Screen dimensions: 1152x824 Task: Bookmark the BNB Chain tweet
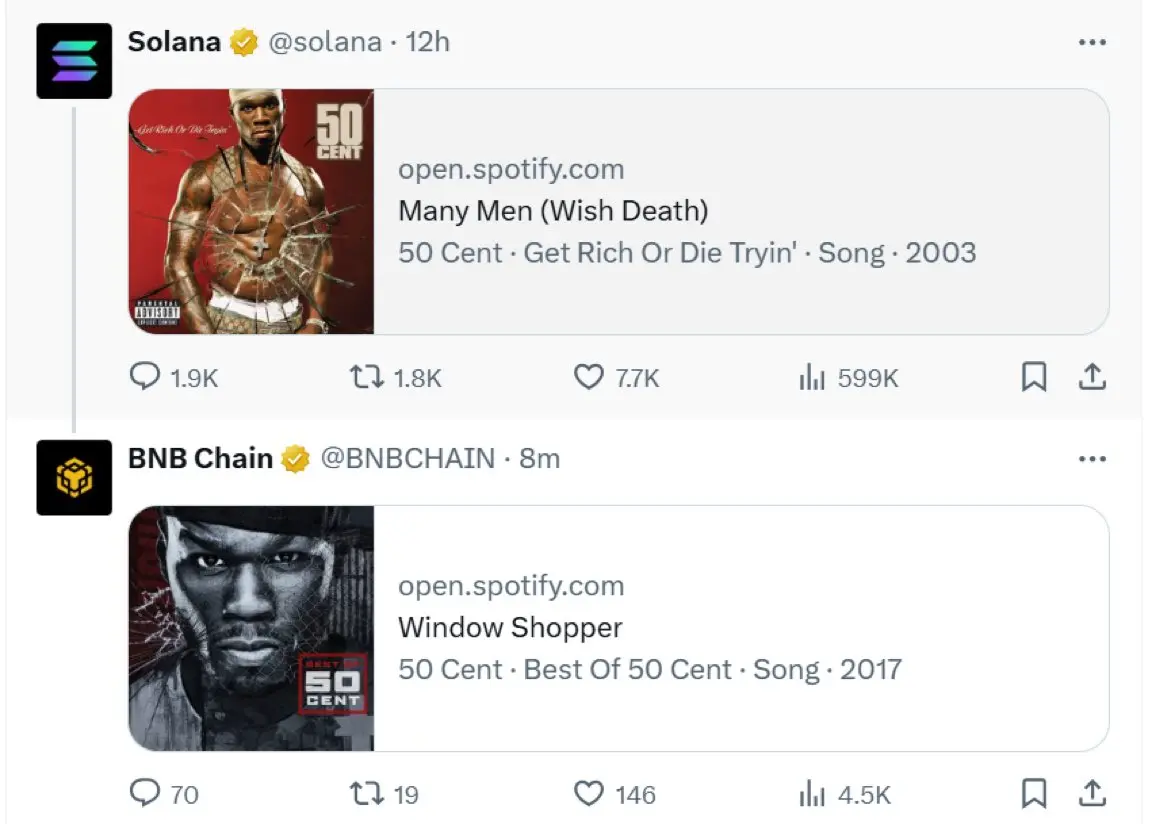pos(1034,794)
